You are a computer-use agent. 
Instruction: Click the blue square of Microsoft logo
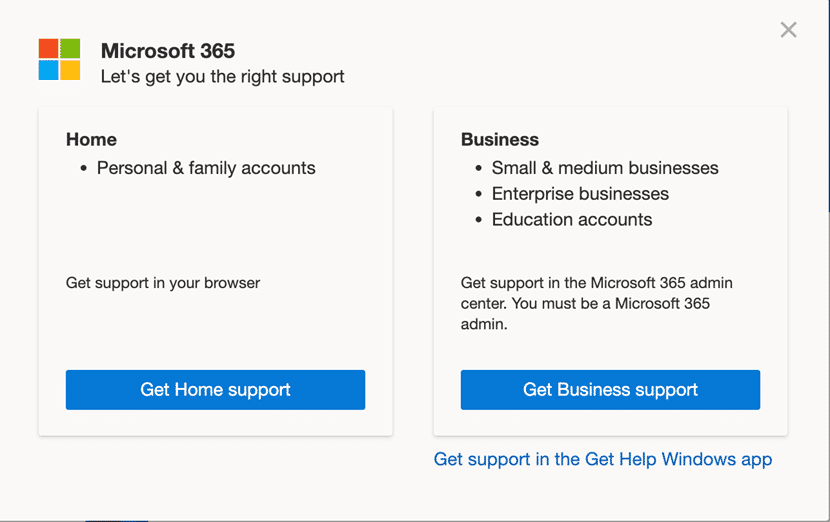click(x=48, y=70)
